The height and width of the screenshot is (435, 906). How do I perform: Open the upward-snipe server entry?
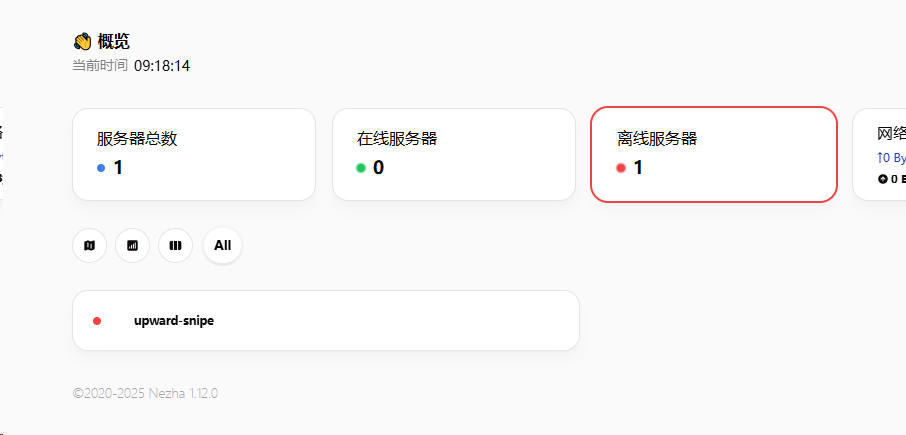click(x=326, y=321)
